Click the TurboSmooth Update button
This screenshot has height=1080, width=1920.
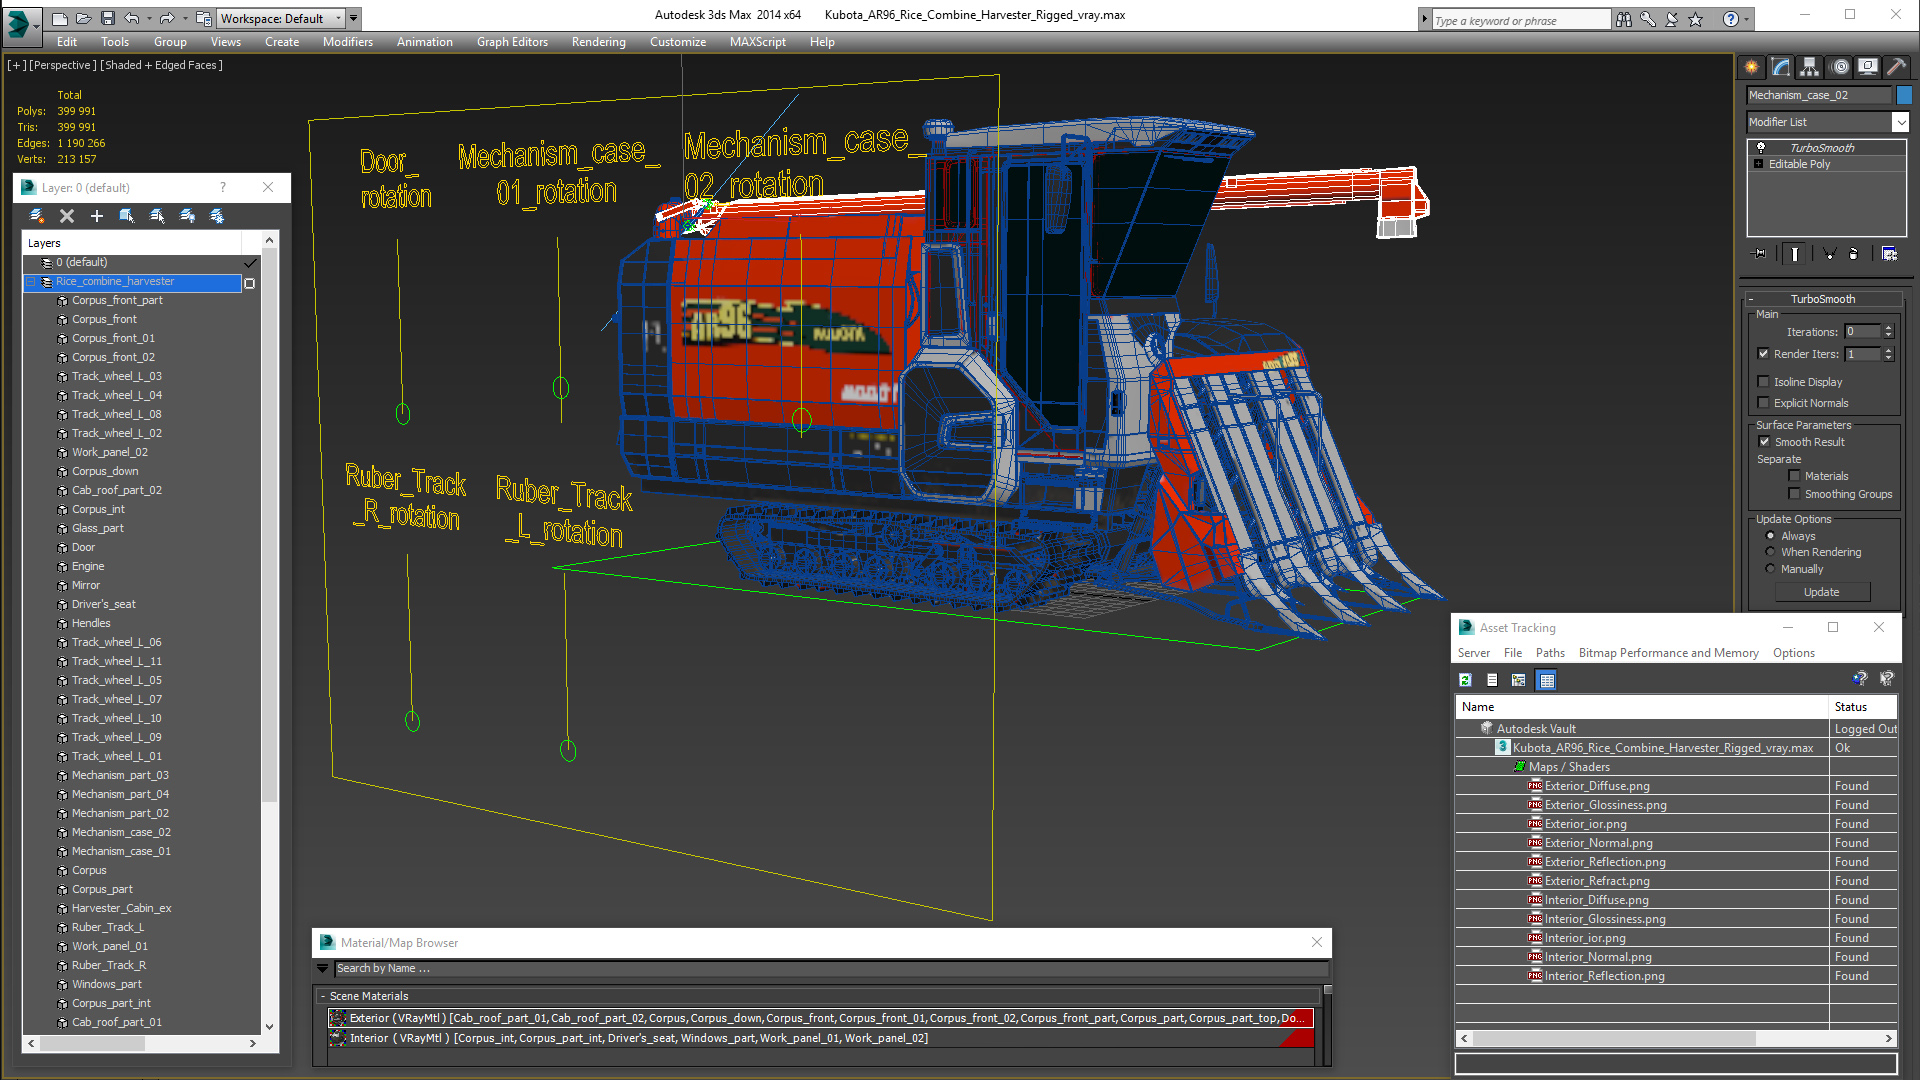(1821, 592)
